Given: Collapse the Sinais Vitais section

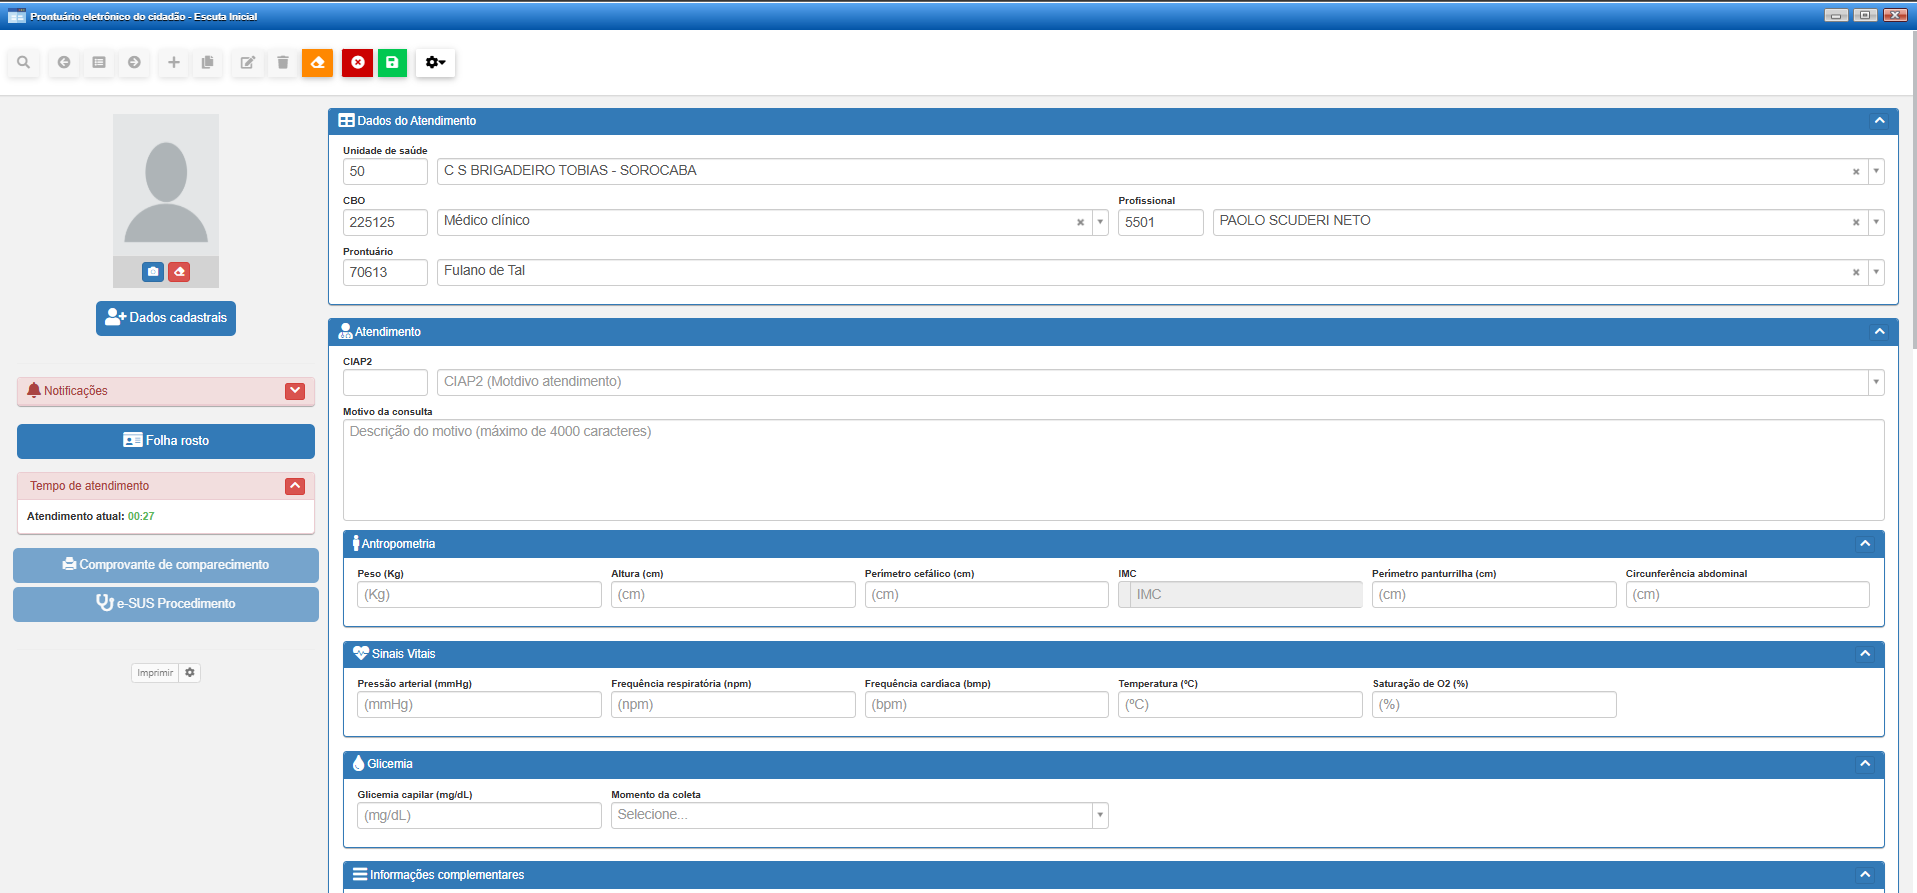Looking at the screenshot, I should click(x=1864, y=654).
